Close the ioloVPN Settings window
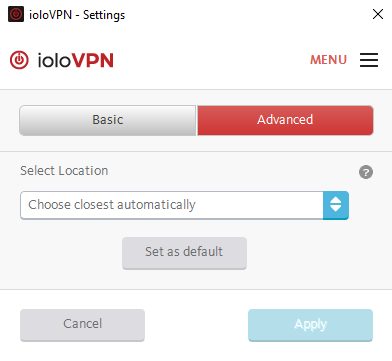 (x=378, y=14)
